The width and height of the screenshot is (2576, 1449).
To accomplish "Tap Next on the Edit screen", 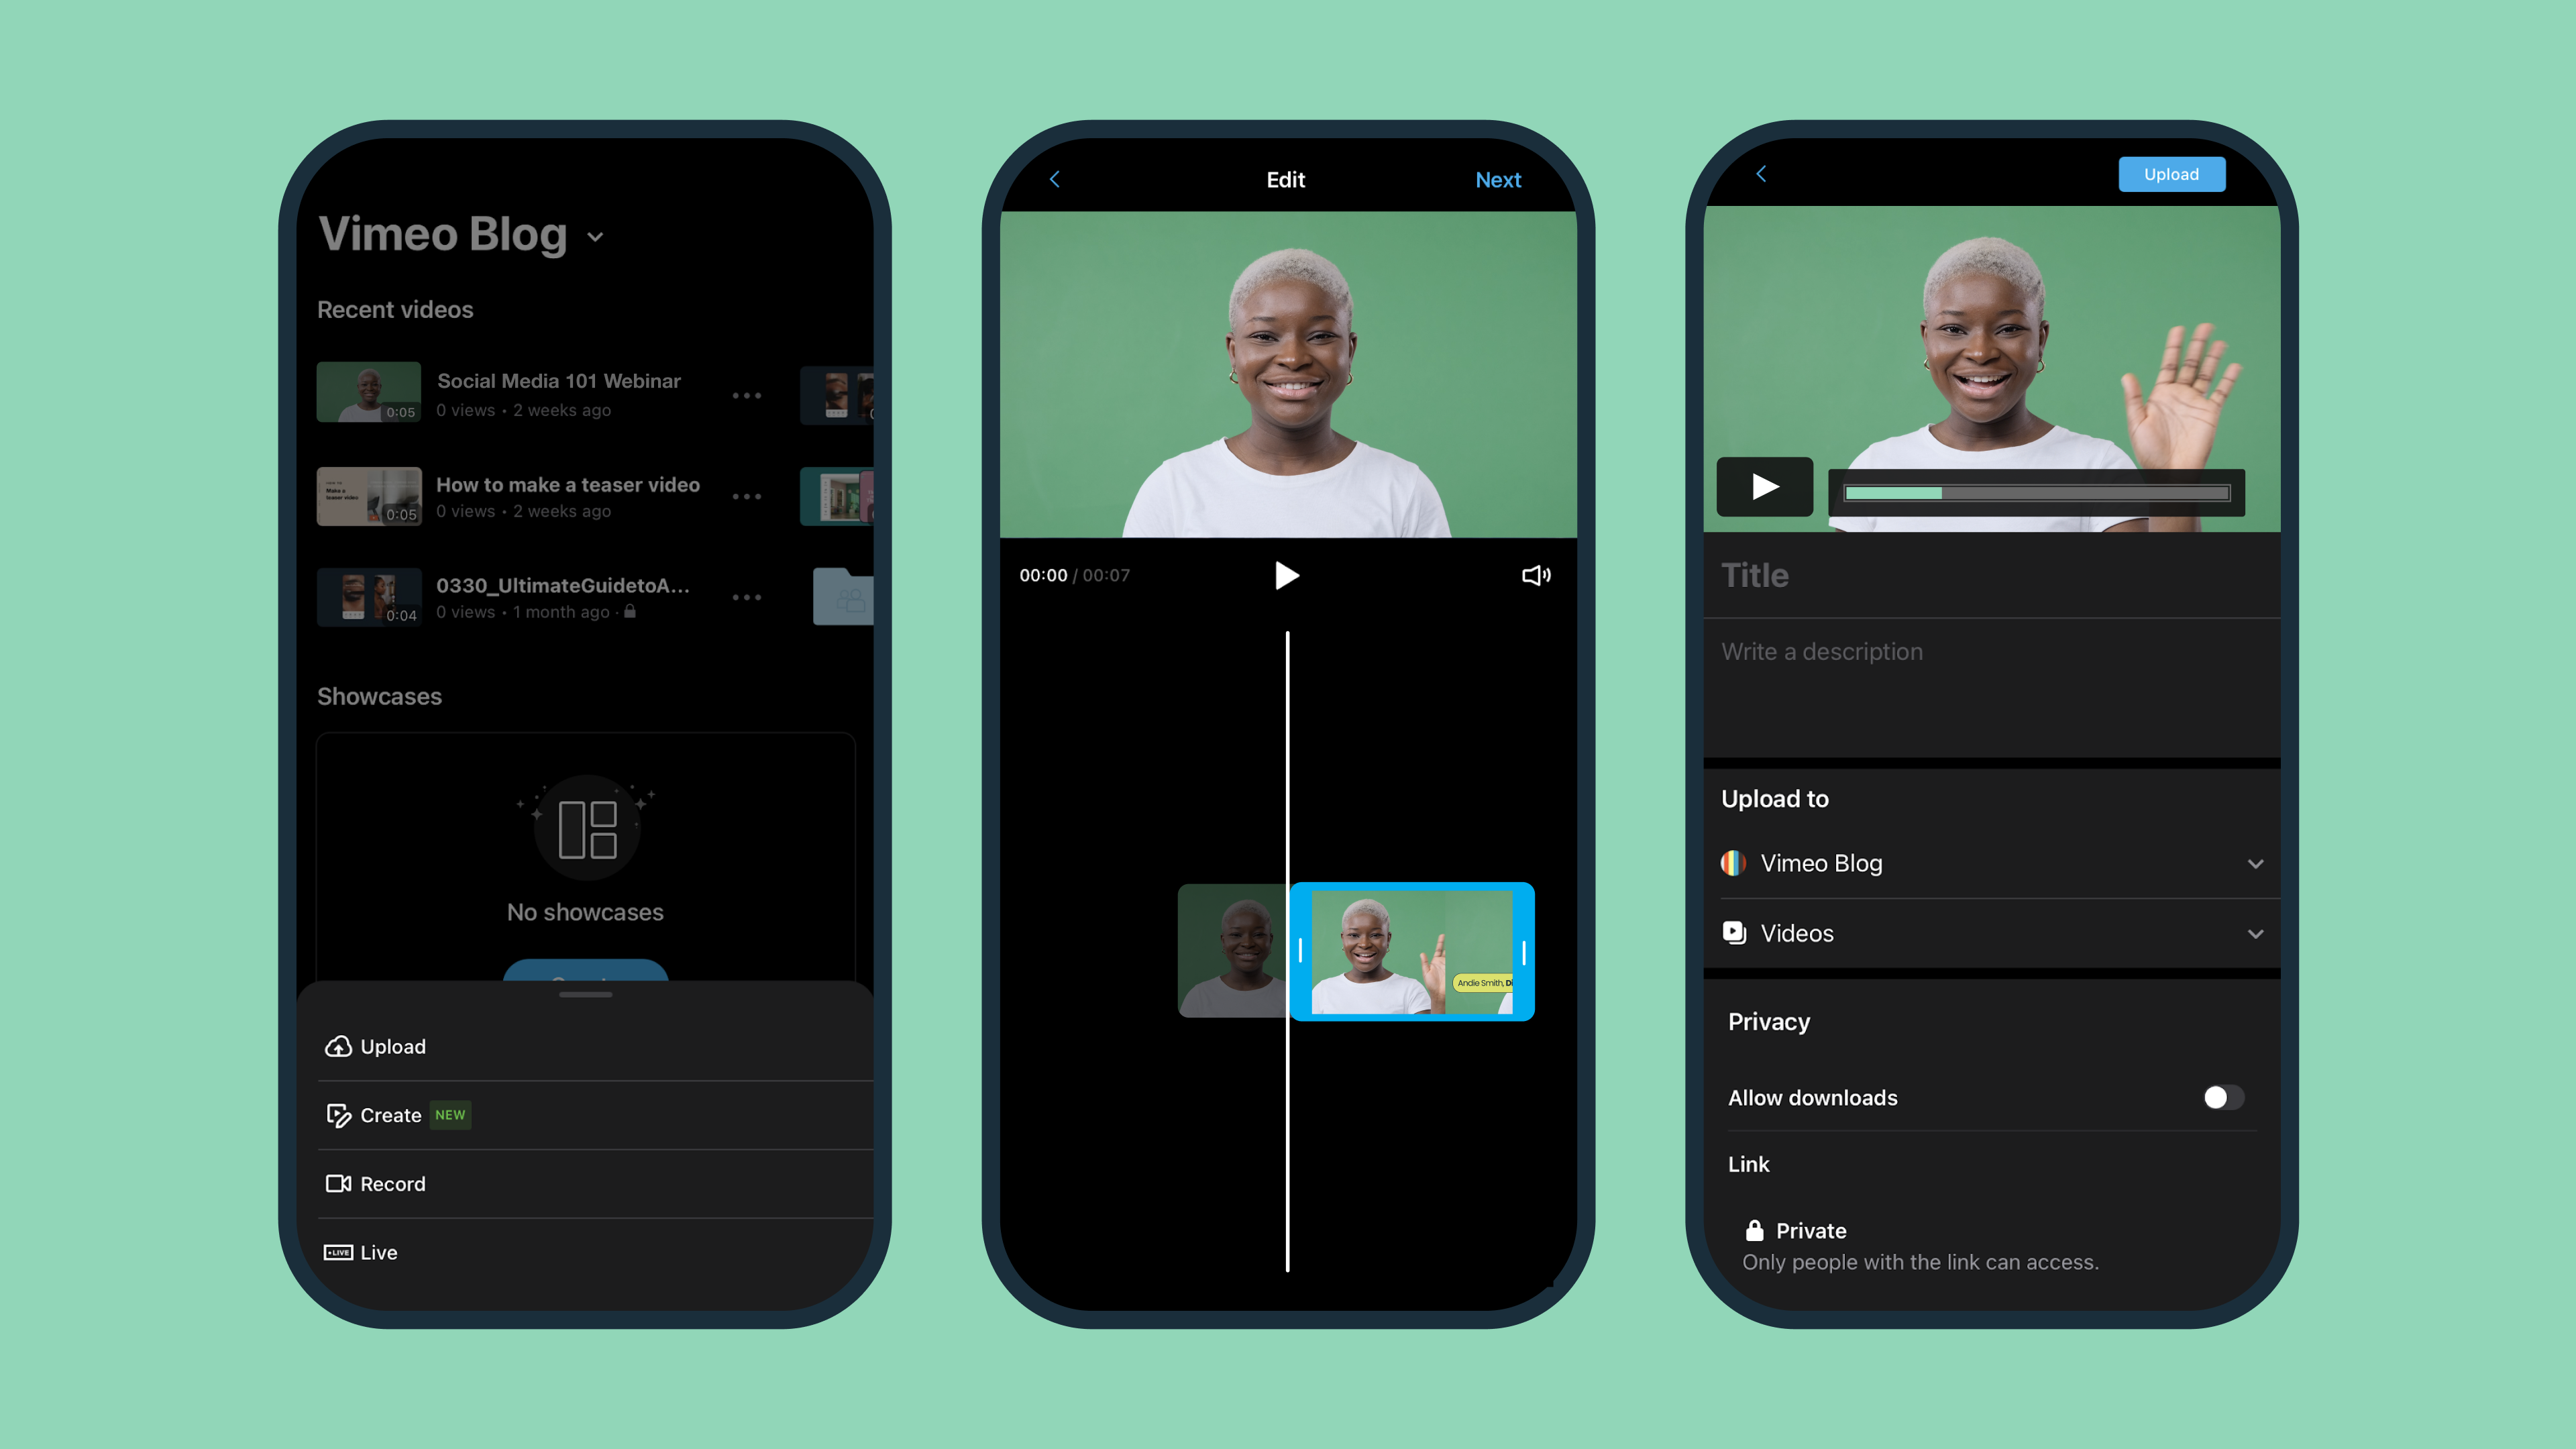I will click(1498, 180).
